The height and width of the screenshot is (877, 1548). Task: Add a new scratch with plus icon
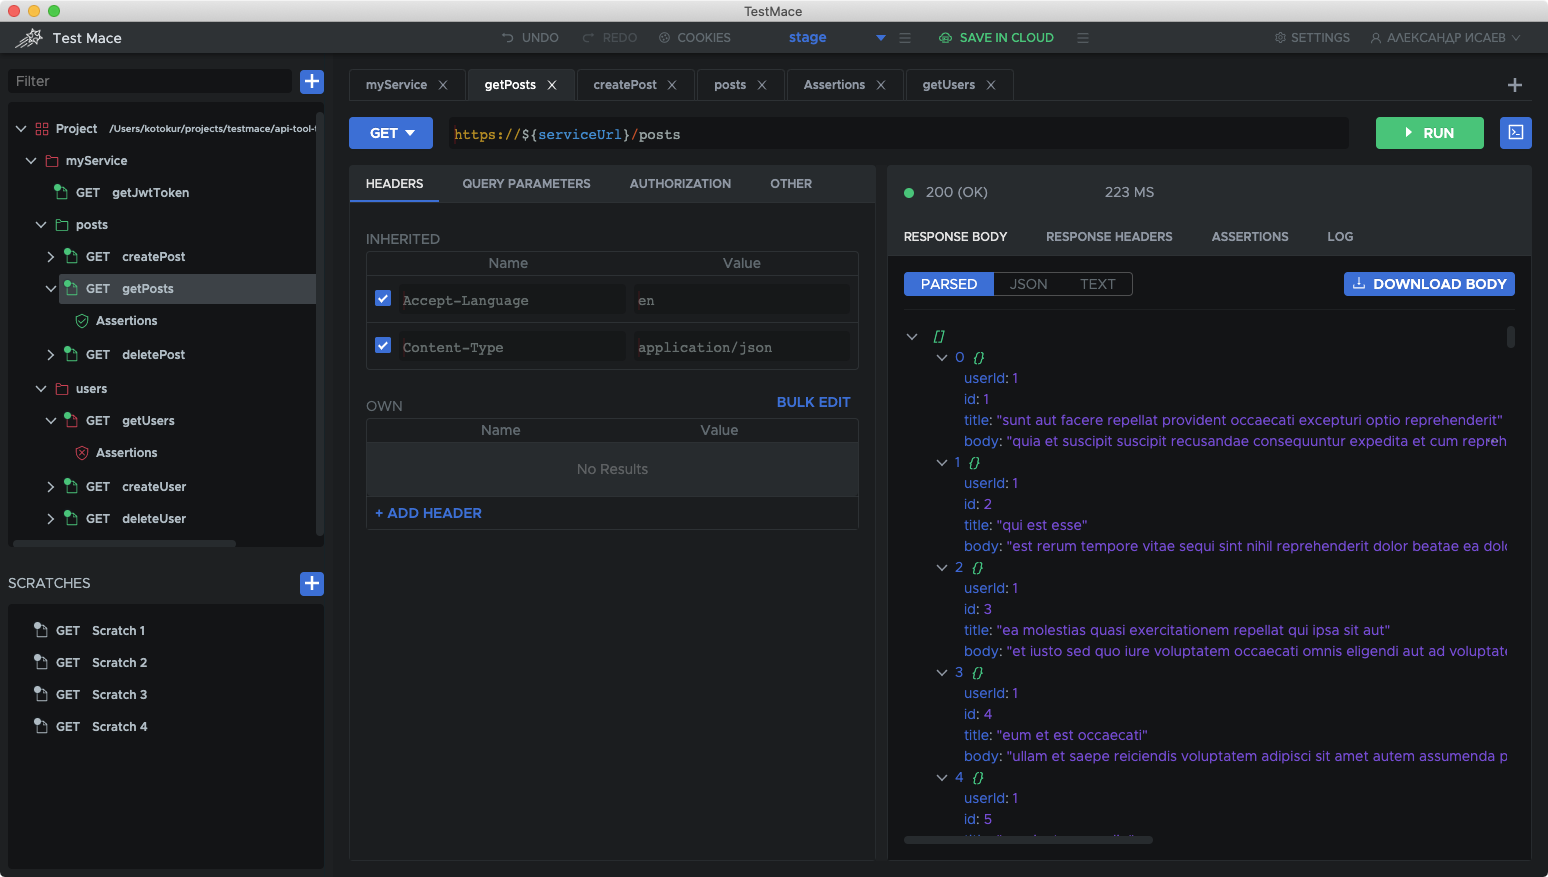coord(312,583)
